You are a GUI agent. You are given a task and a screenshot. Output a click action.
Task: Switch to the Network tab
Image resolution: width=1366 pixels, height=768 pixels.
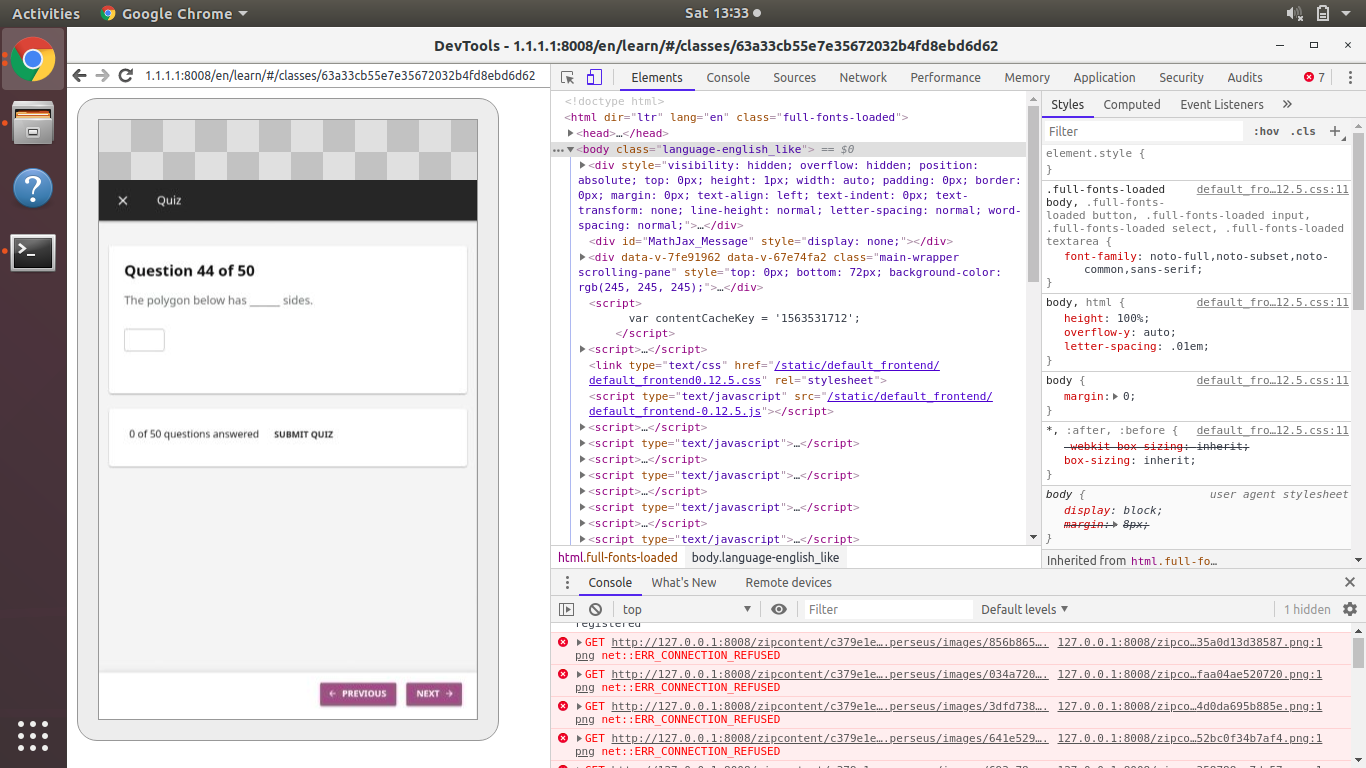pyautogui.click(x=862, y=77)
